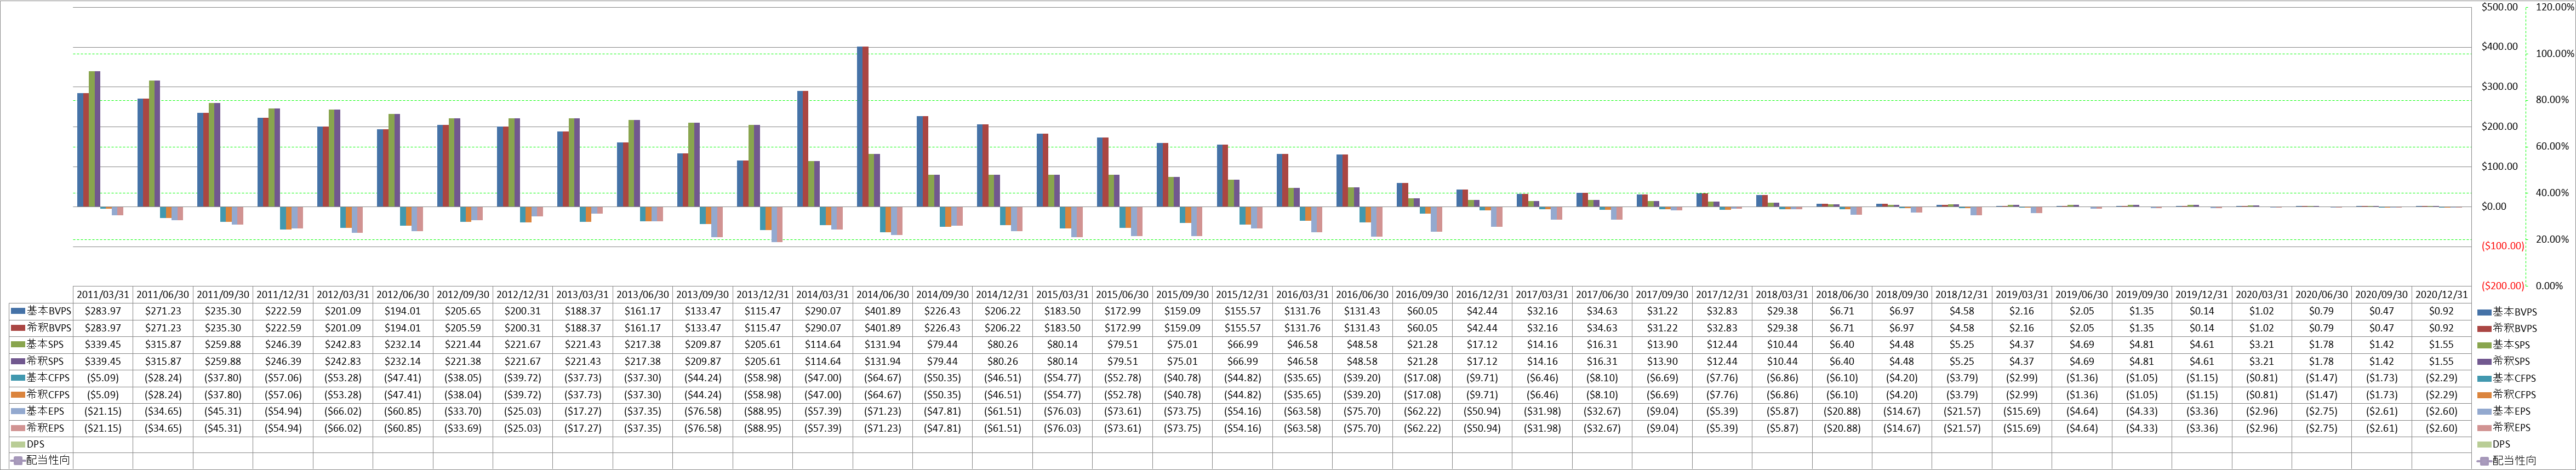This screenshot has width=2576, height=470.
Task: Click the 2015/09/30 column header
Action: pos(1183,295)
